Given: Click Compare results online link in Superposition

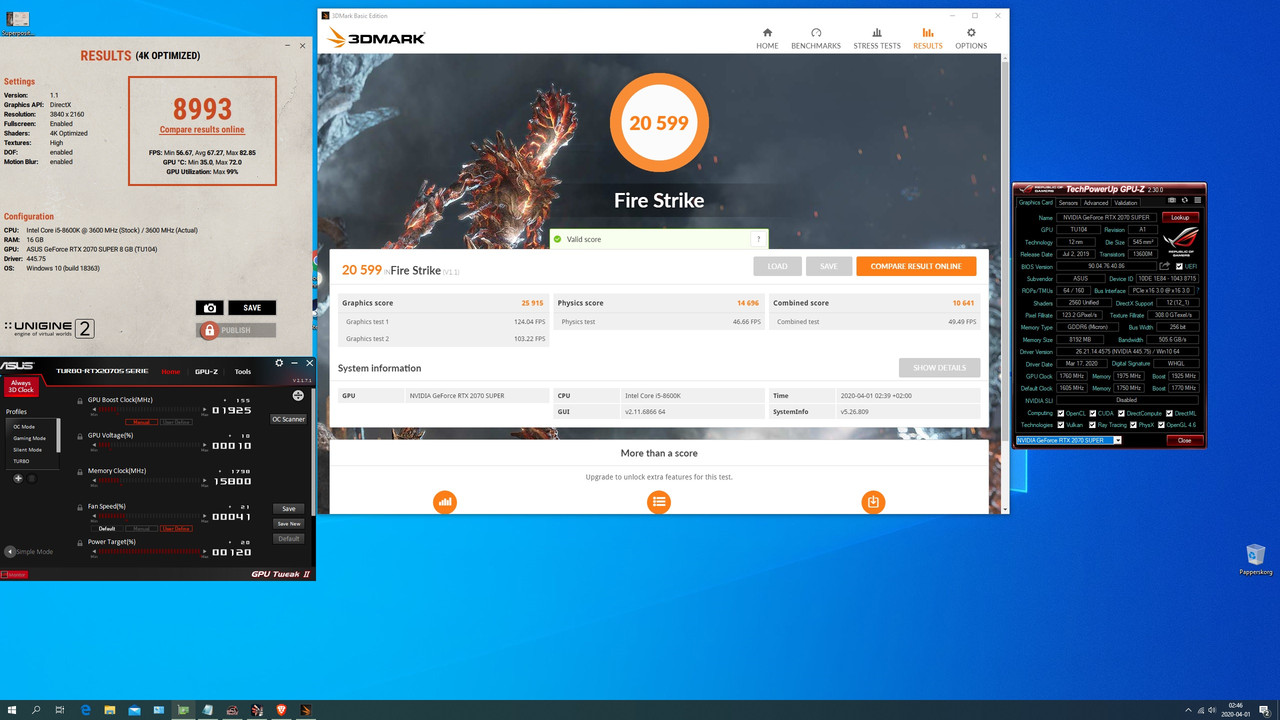Looking at the screenshot, I should coord(202,130).
